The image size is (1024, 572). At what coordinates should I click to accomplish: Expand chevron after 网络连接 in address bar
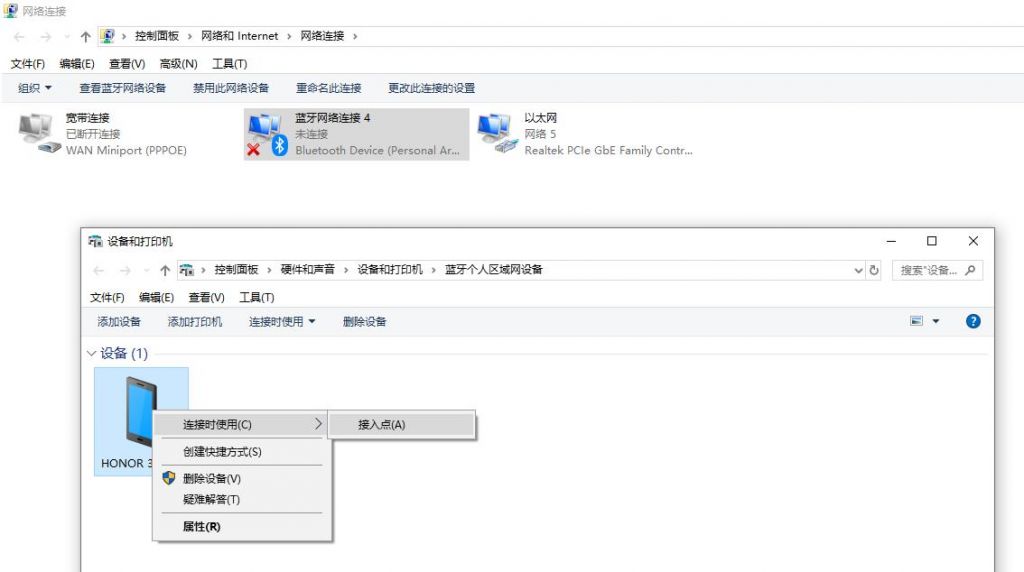coord(355,37)
